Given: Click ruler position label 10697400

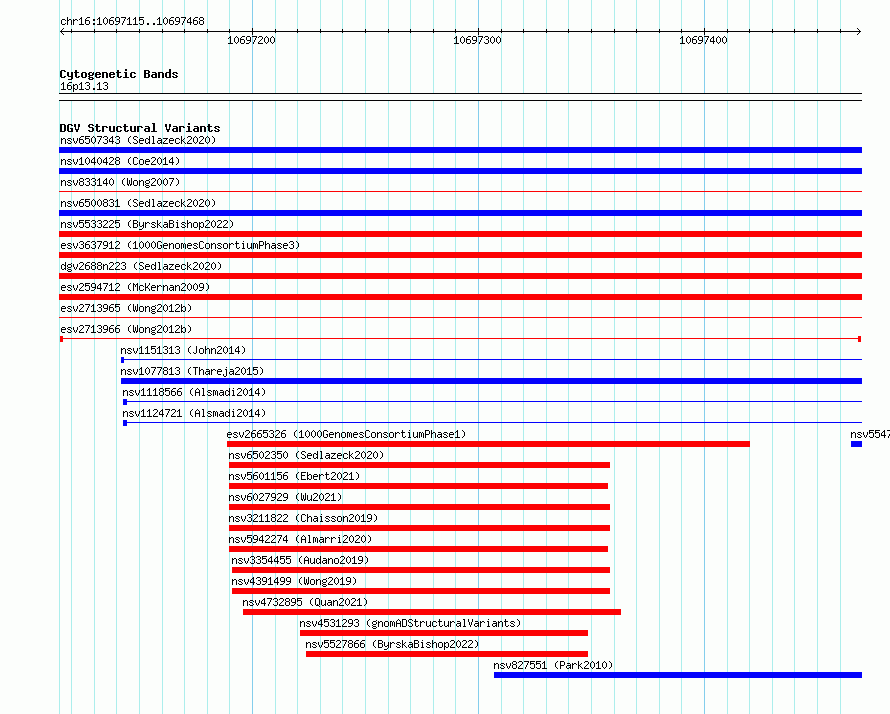Looking at the screenshot, I should click(x=703, y=40).
